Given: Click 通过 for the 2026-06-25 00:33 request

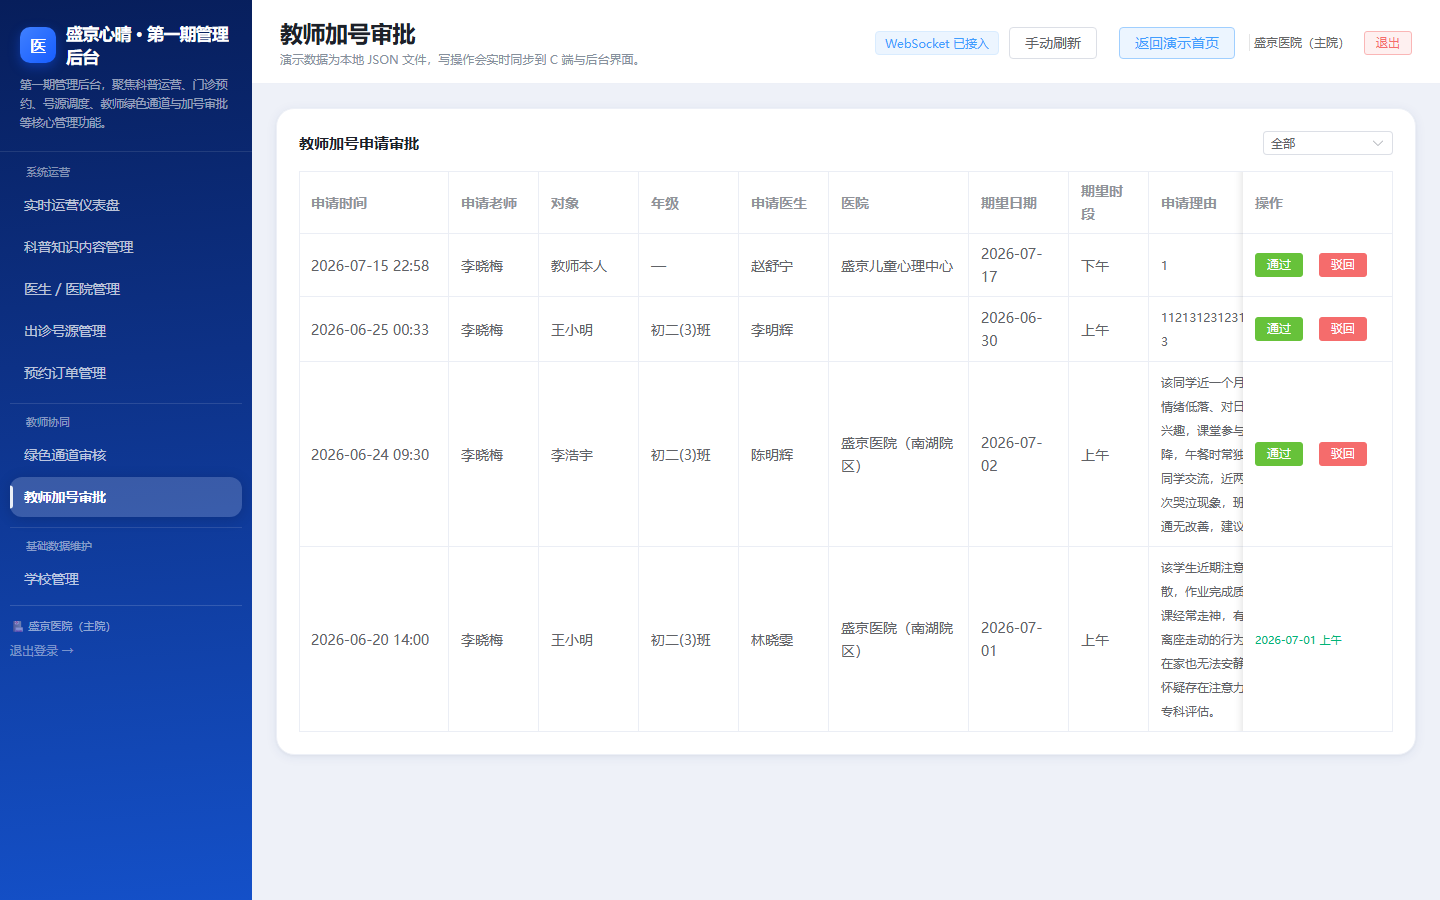Looking at the screenshot, I should (x=1279, y=329).
